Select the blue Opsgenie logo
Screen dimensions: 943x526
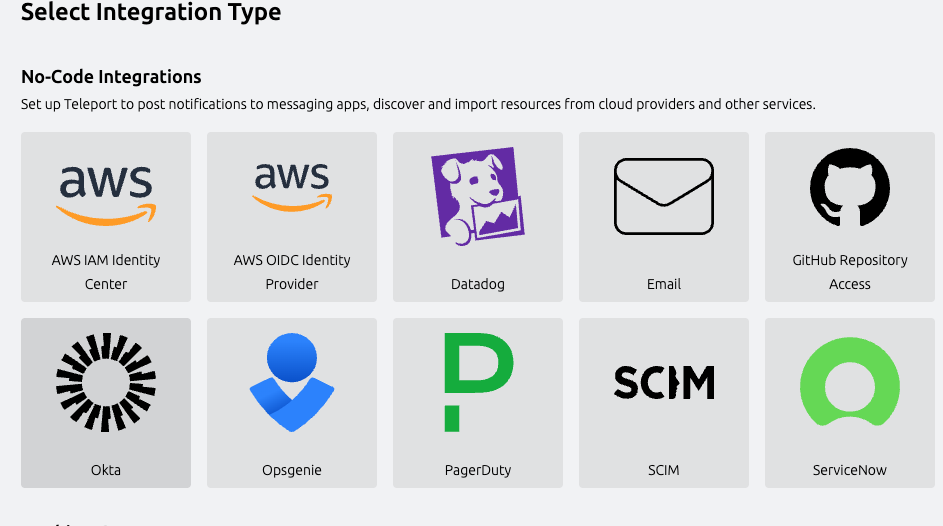(291, 382)
